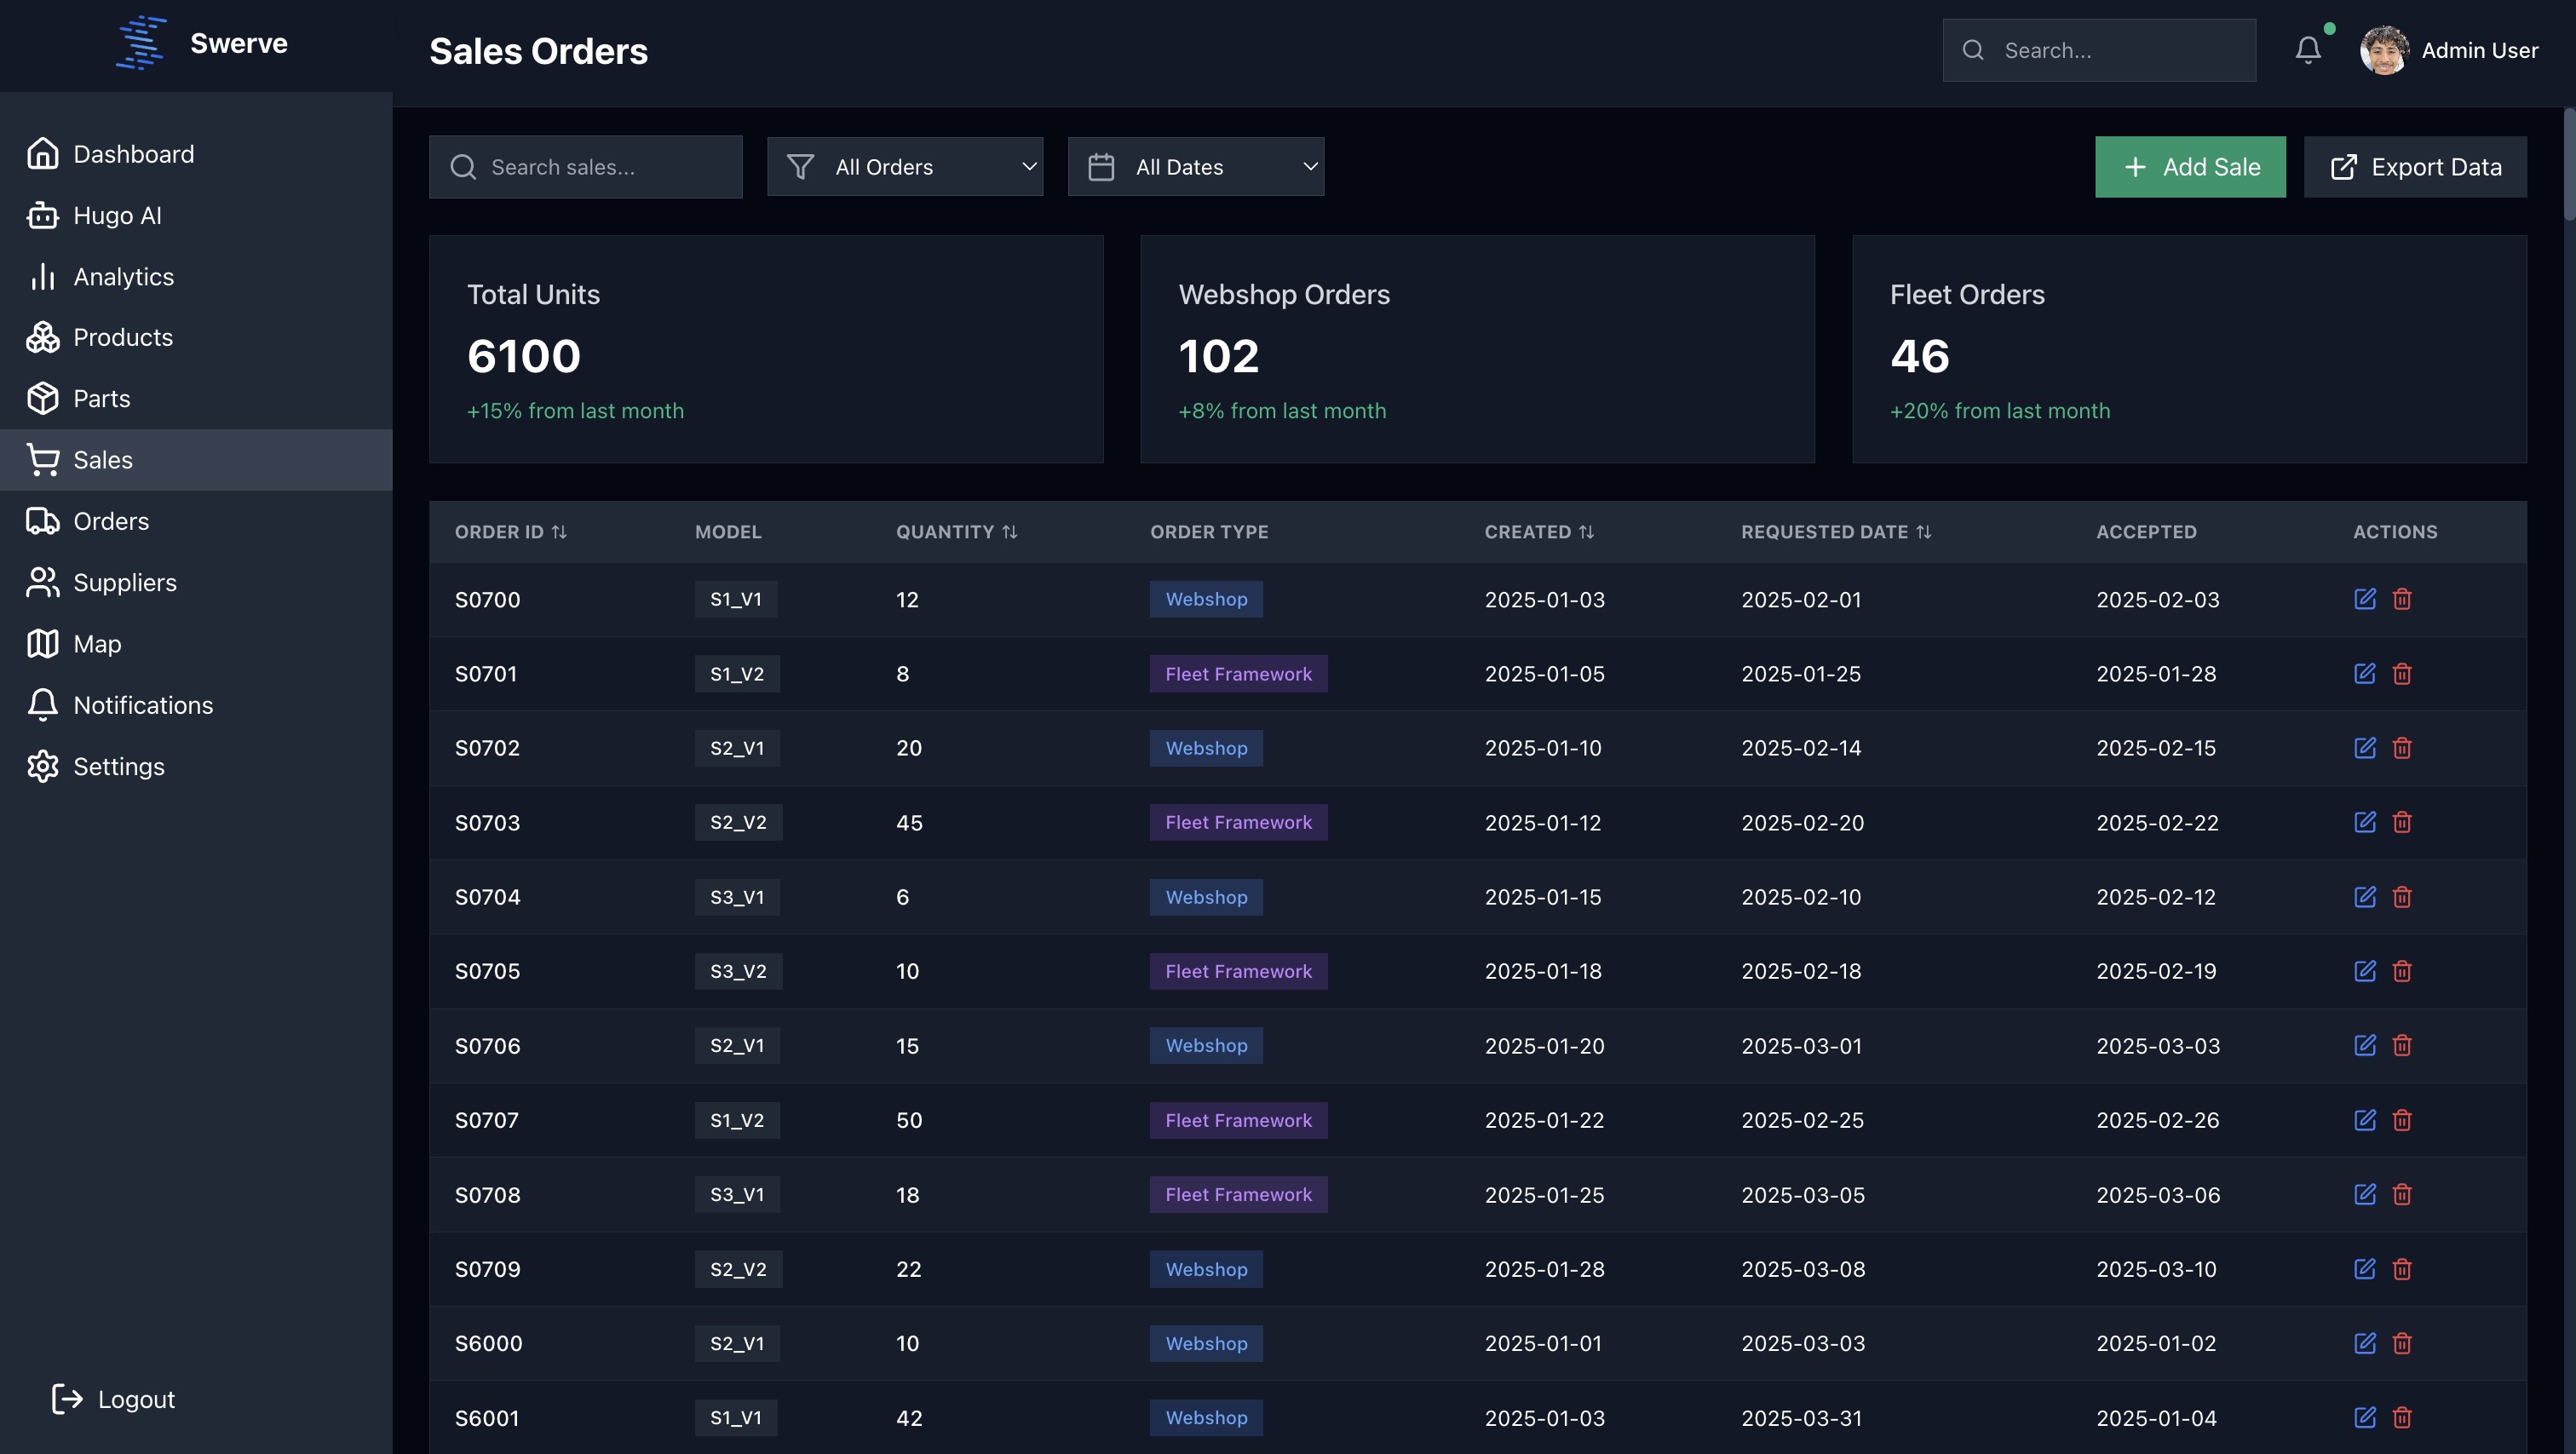The width and height of the screenshot is (2576, 1454).
Task: Click the Add Sale button
Action: (x=2190, y=167)
